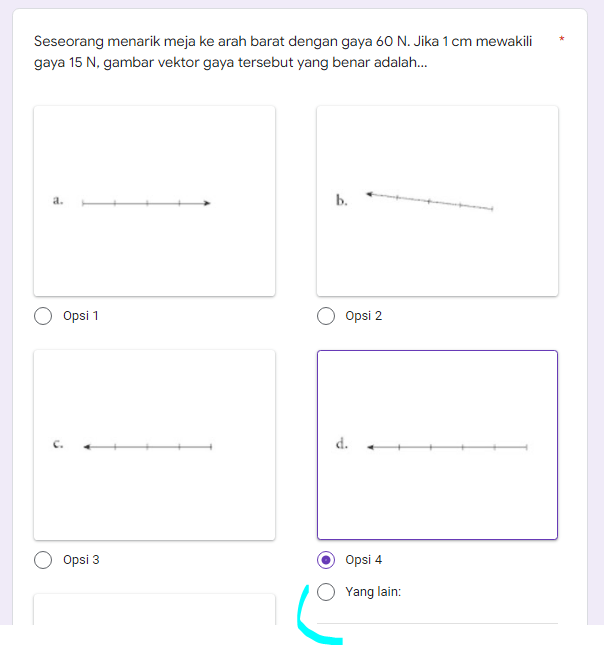The width and height of the screenshot is (604, 645).
Task: Open image b with slanted vector
Action: tap(437, 201)
